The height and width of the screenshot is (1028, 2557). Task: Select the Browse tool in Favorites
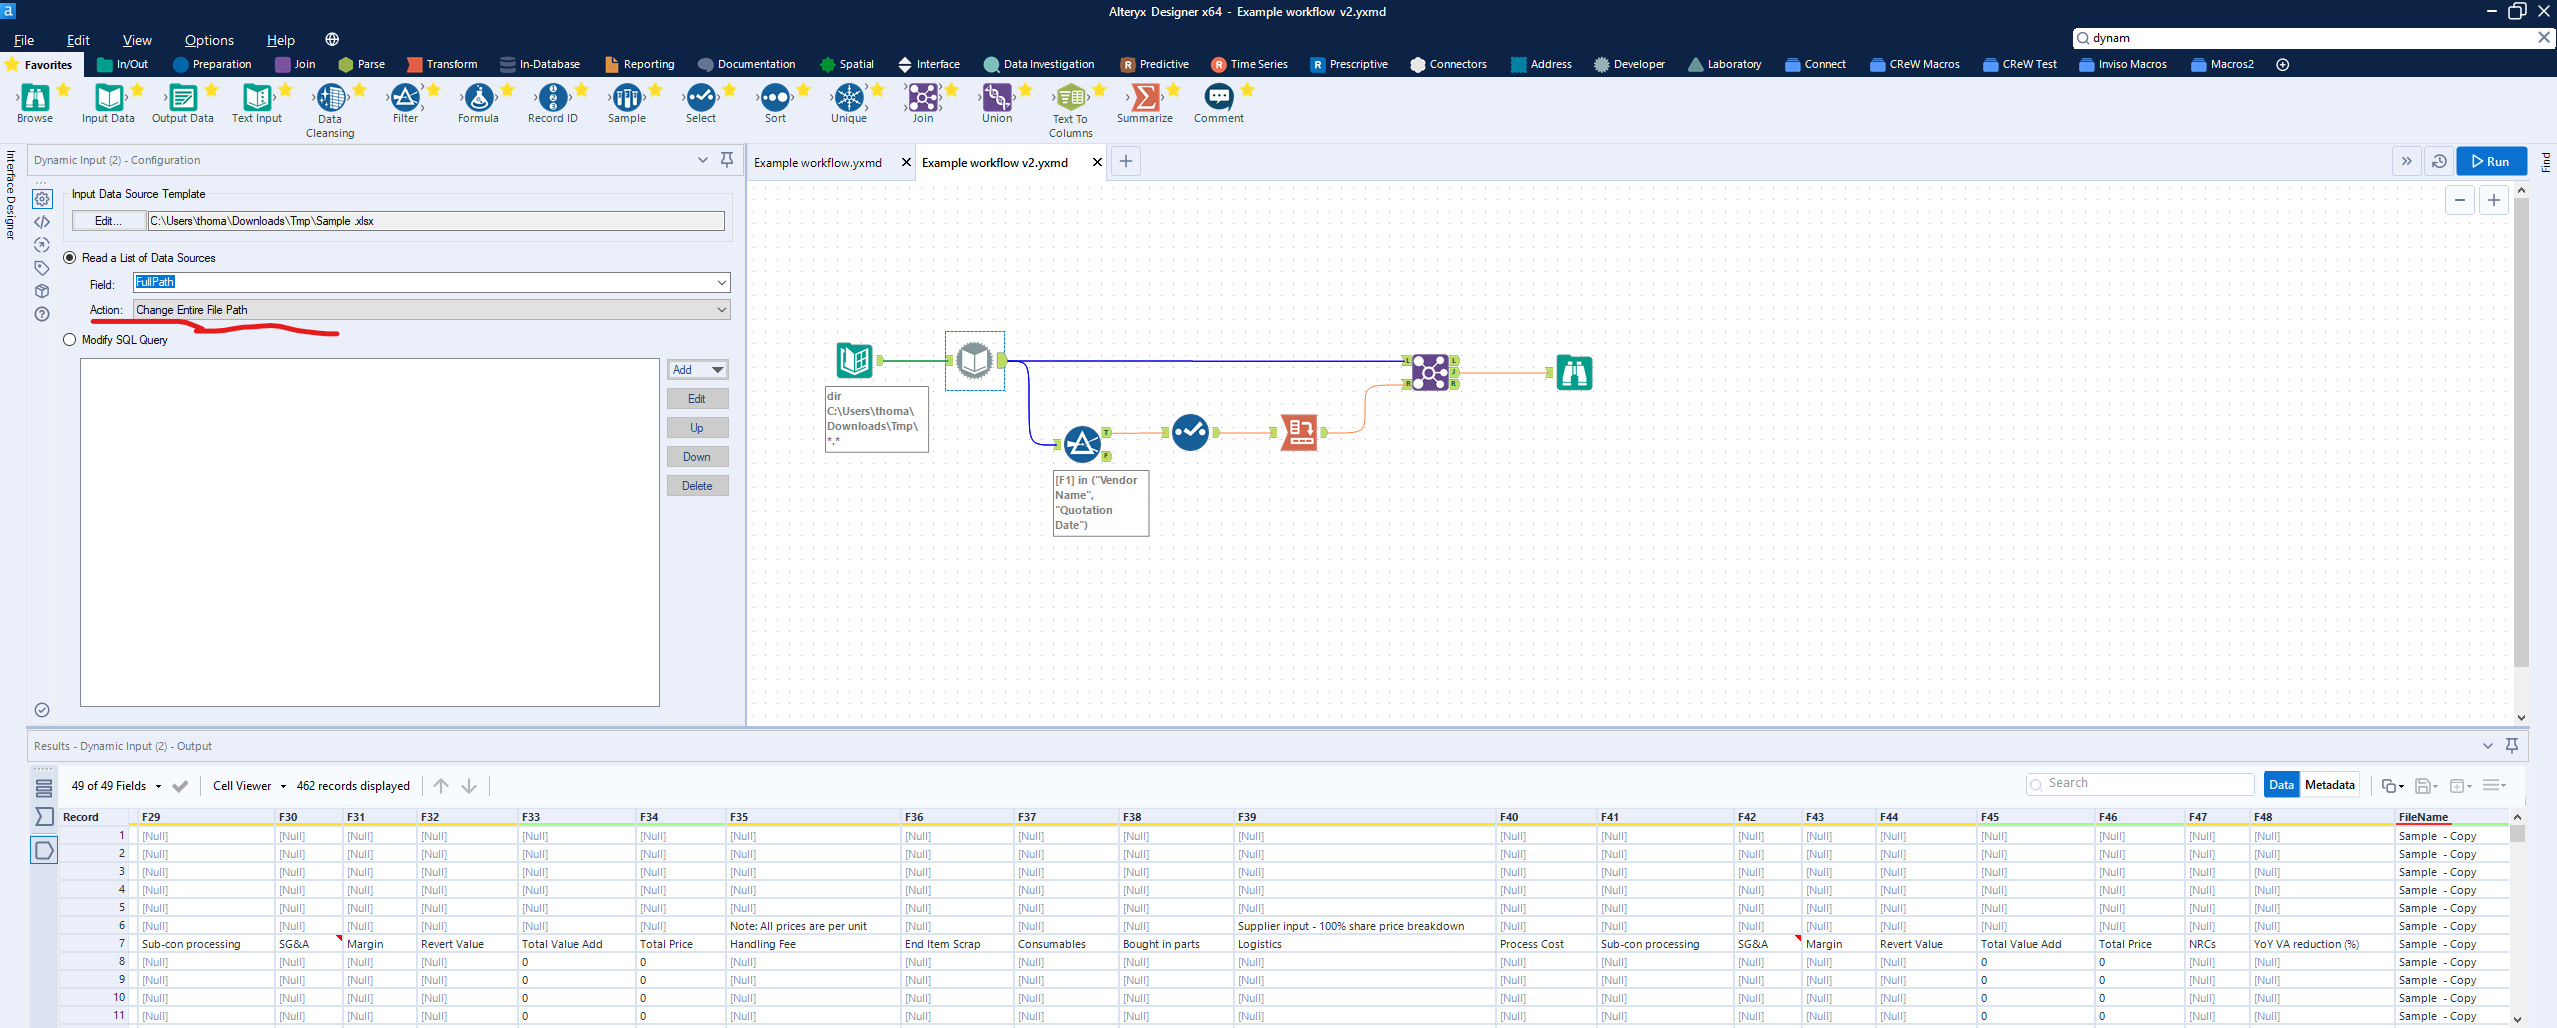(x=35, y=100)
